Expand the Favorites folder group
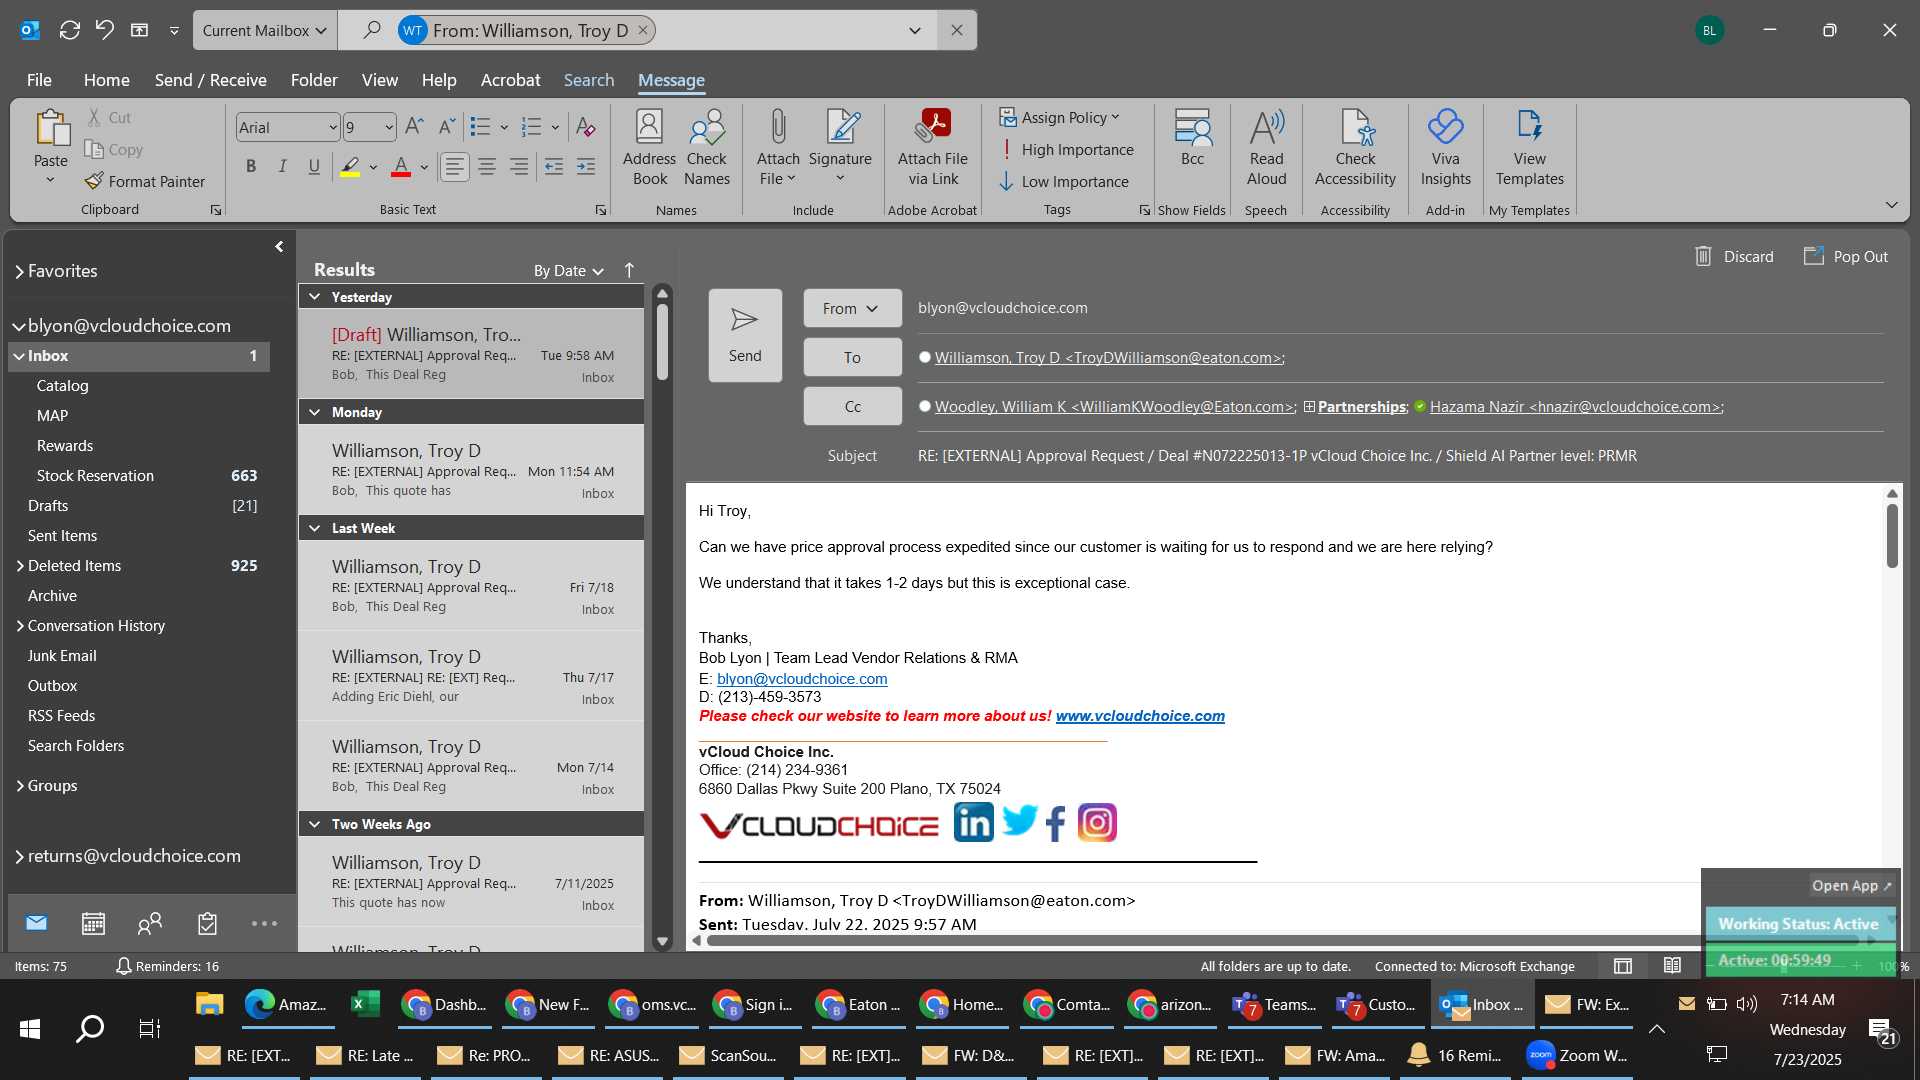This screenshot has height=1080, width=1920. [x=19, y=271]
